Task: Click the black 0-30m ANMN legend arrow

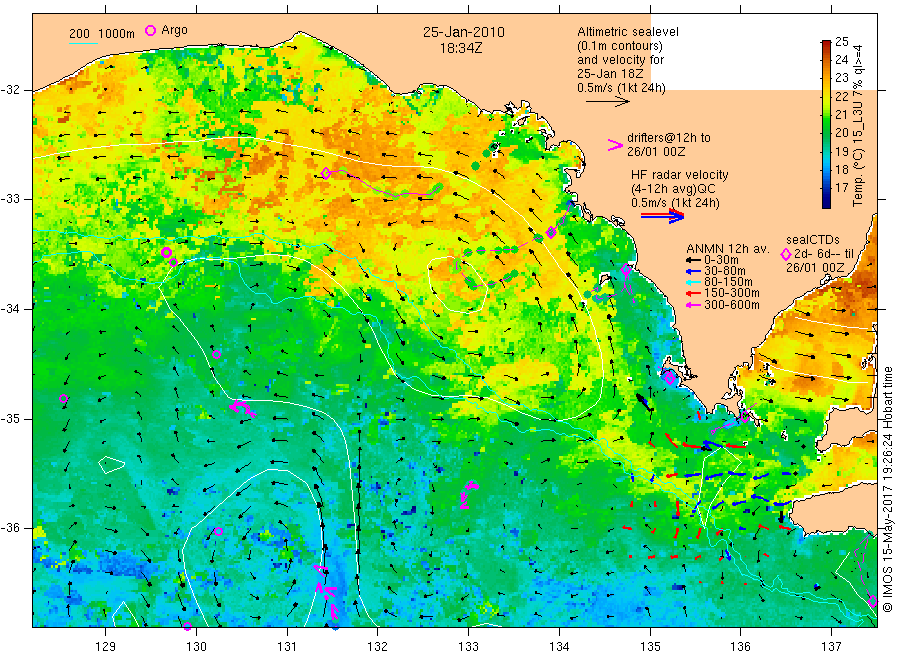Action: (693, 260)
